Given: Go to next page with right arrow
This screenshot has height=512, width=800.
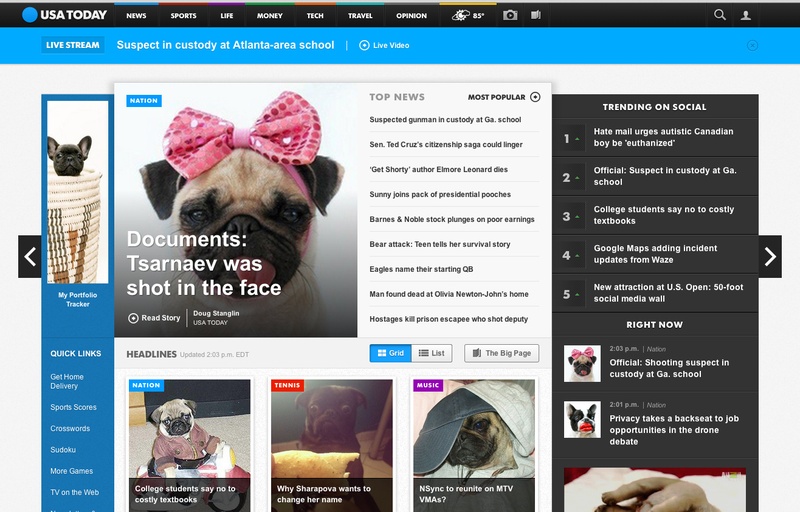Looking at the screenshot, I should point(770,257).
